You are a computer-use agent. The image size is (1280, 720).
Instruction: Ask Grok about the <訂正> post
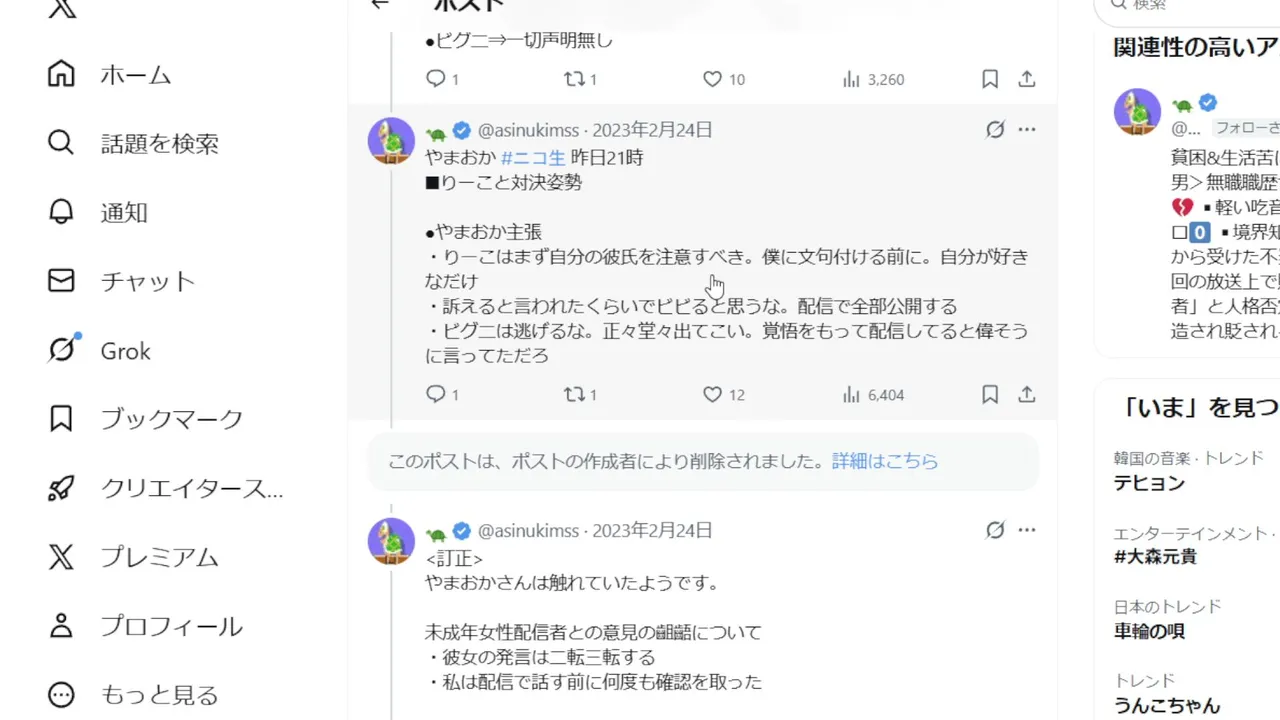point(995,530)
